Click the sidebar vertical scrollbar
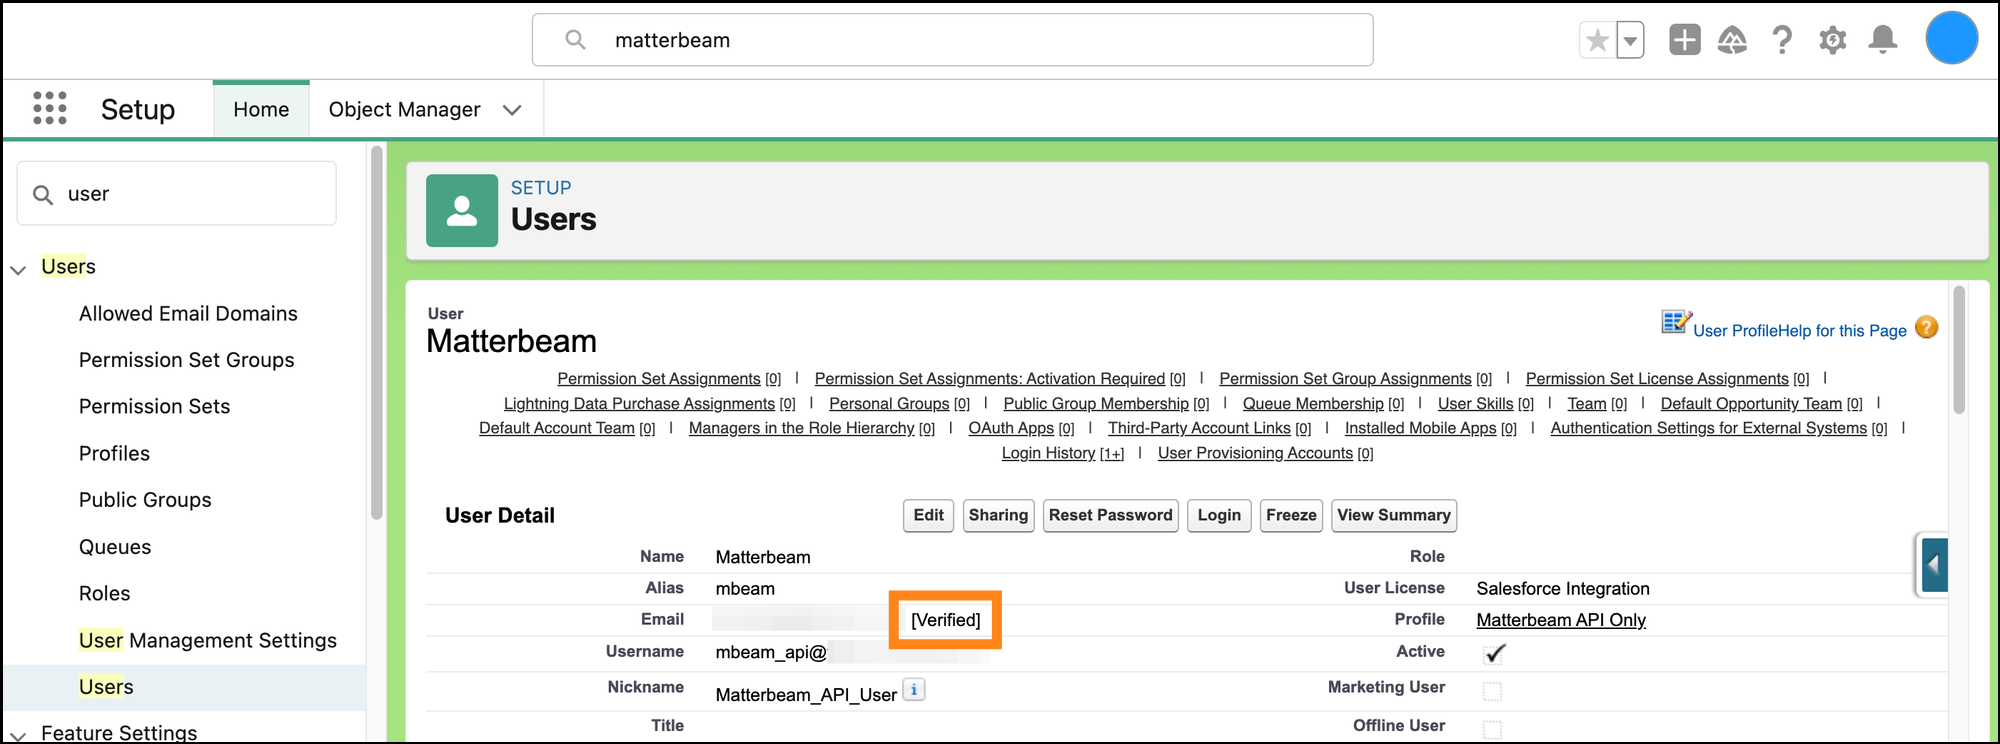This screenshot has height=744, width=2000. tap(376, 333)
